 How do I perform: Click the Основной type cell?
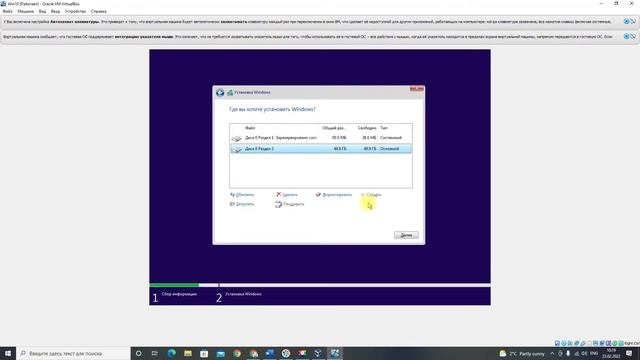(x=389, y=149)
